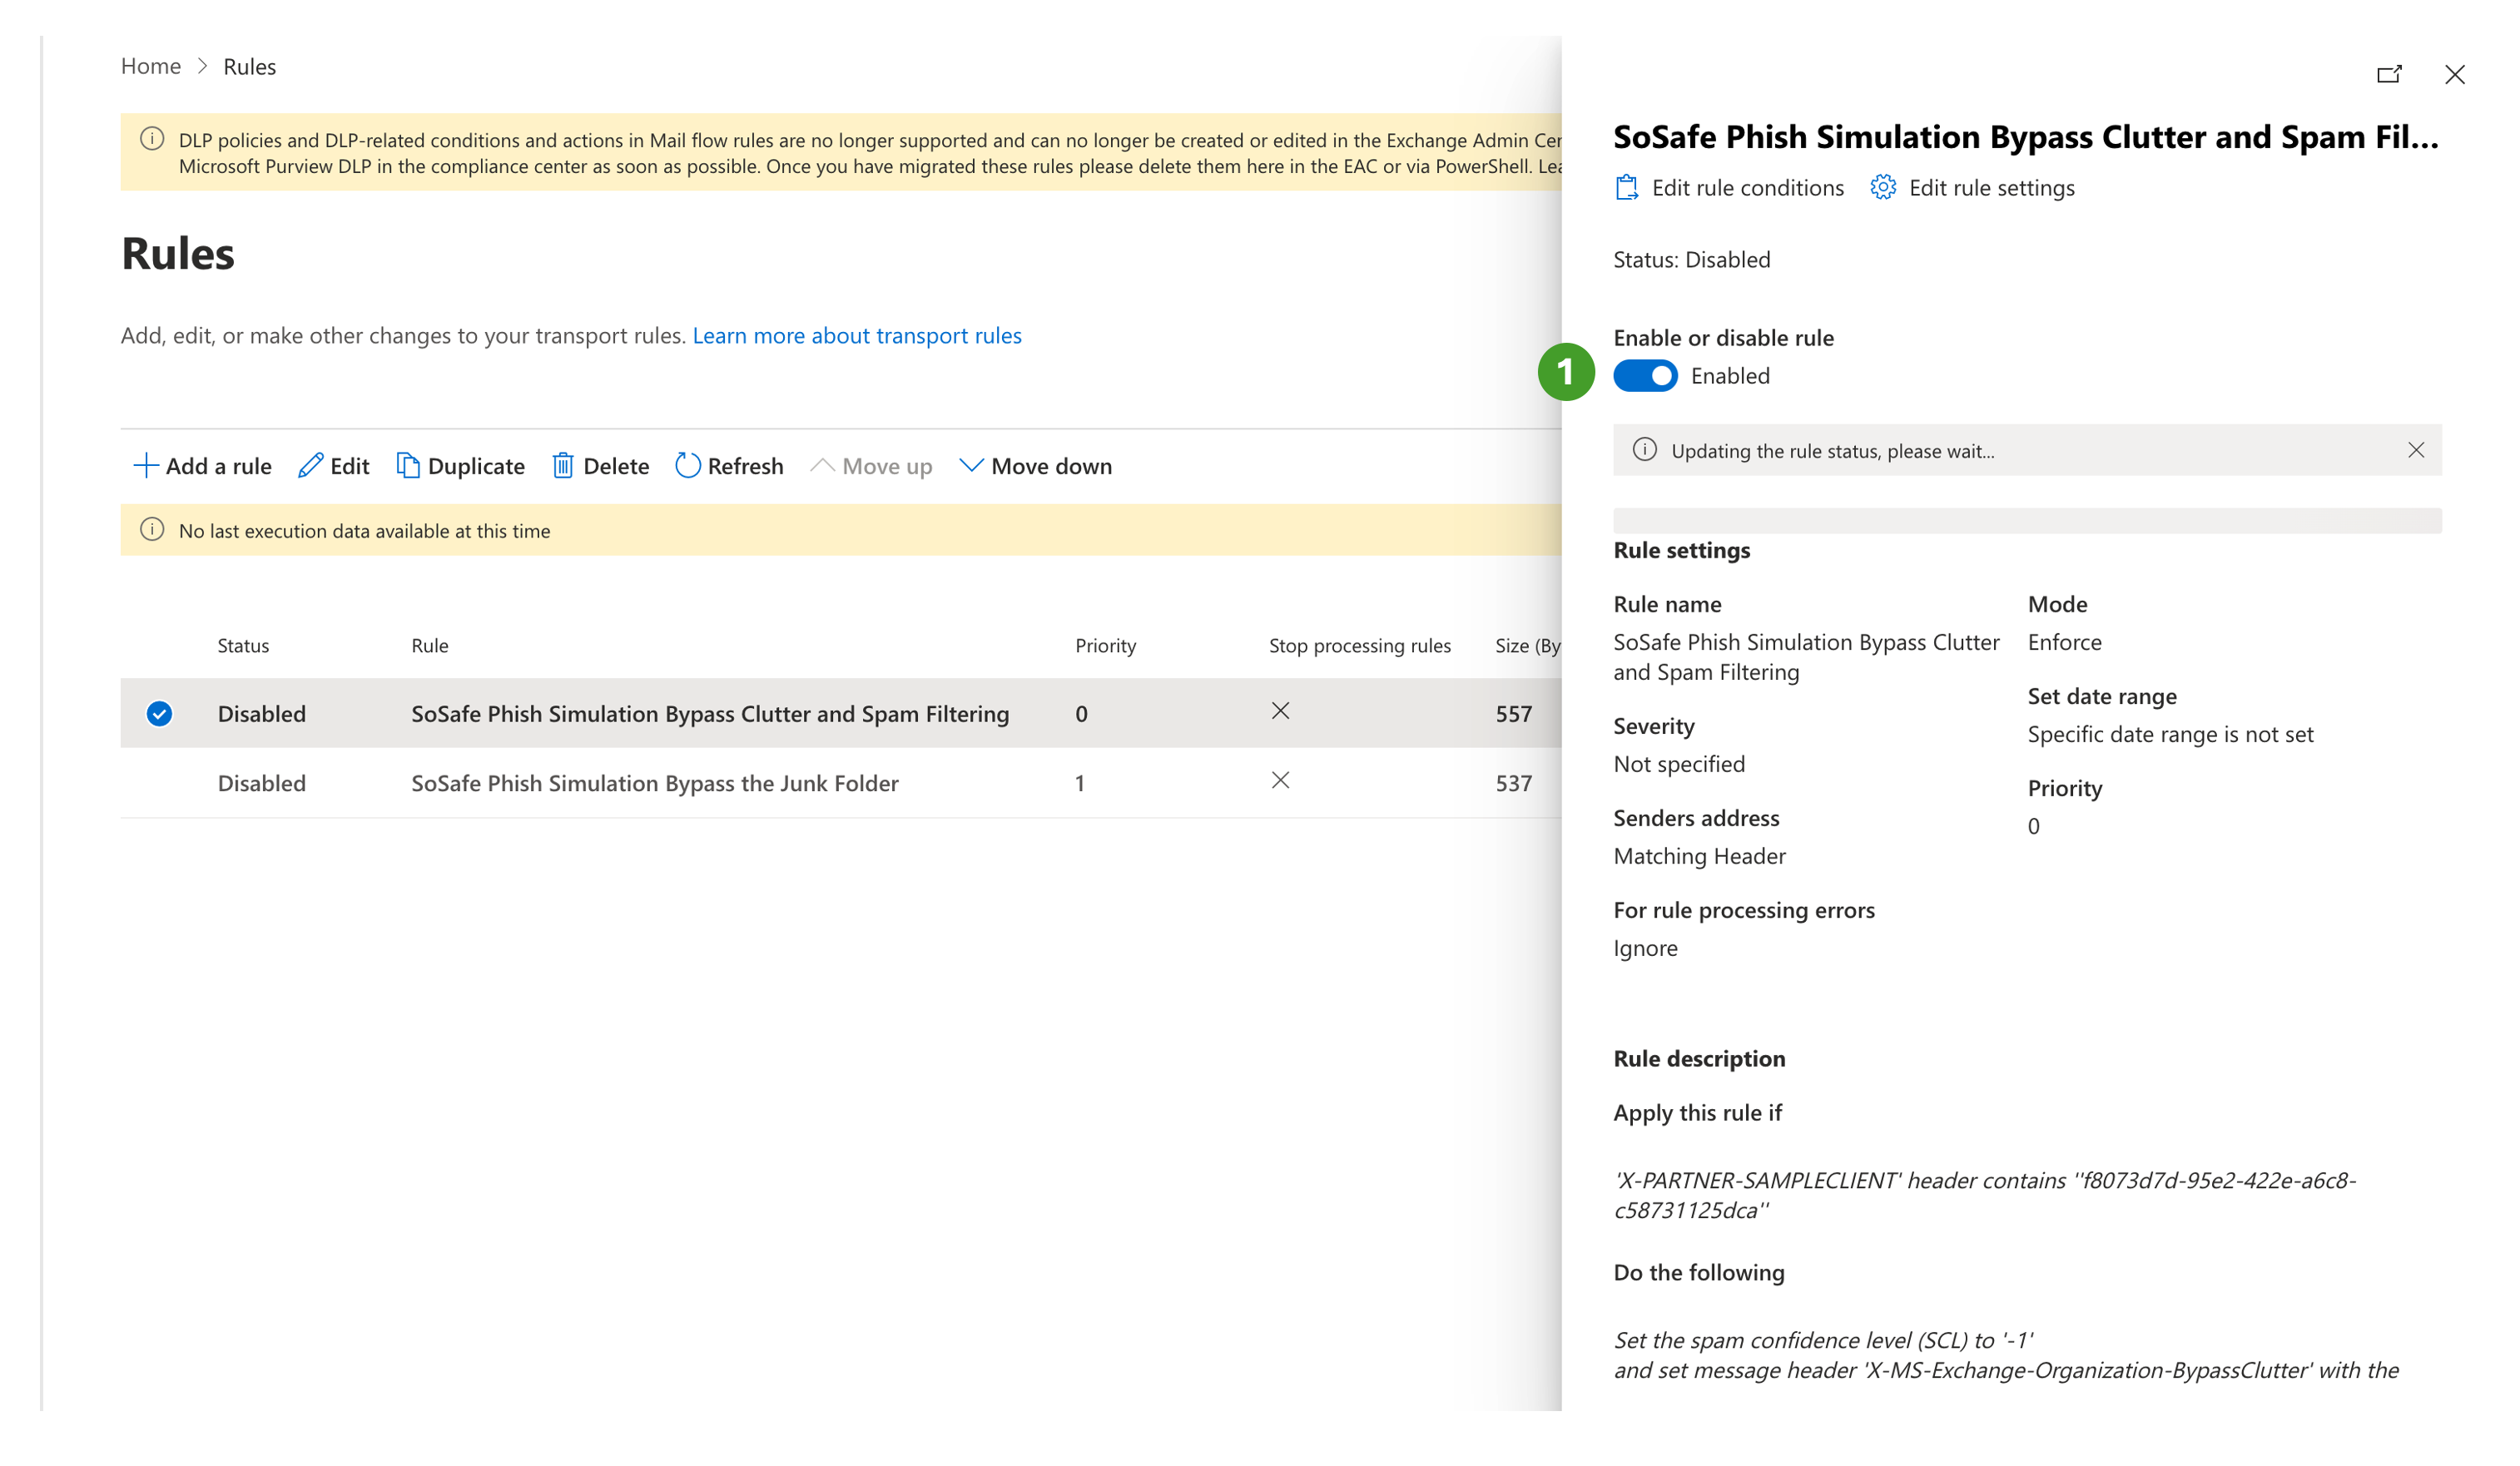
Task: Uncheck the Bypass Clutter rule row checkbox
Action: pyautogui.click(x=159, y=714)
